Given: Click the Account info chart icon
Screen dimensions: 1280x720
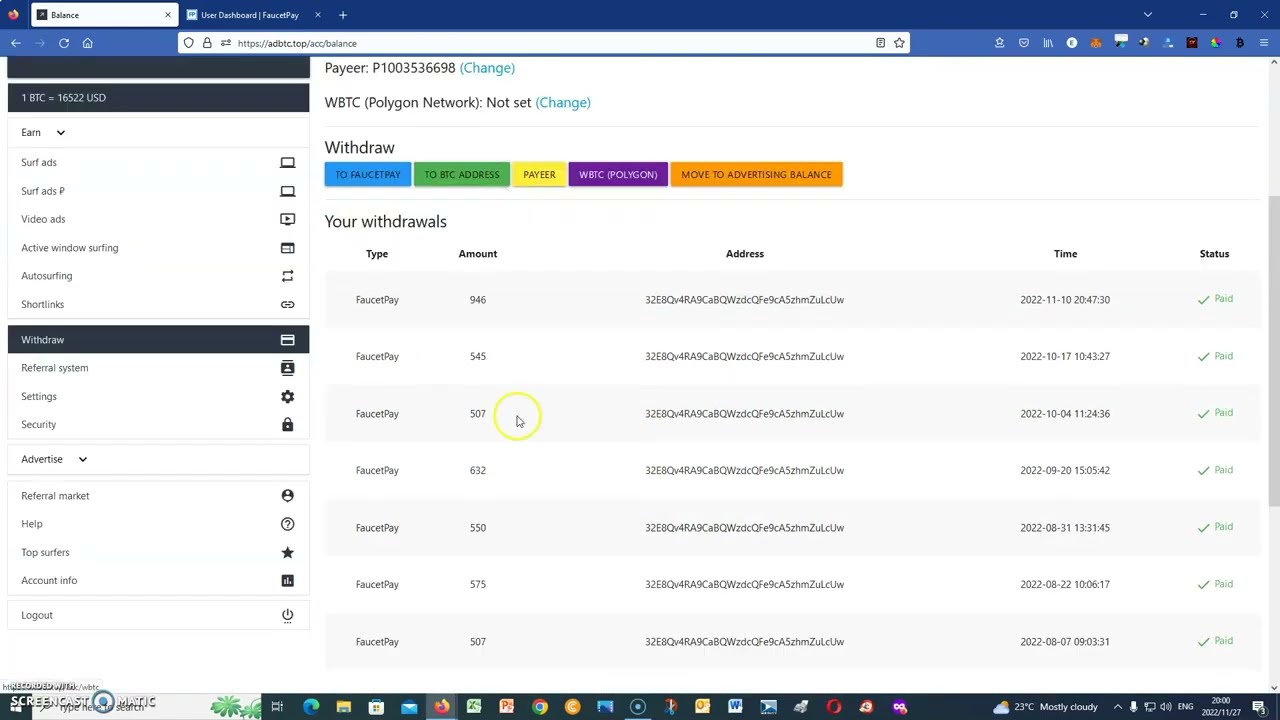Looking at the screenshot, I should coord(287,580).
